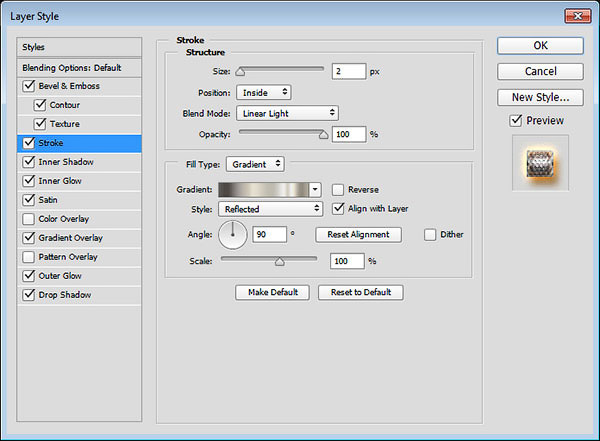The height and width of the screenshot is (441, 600).
Task: Open the Drop Shadow settings
Action: tap(65, 295)
